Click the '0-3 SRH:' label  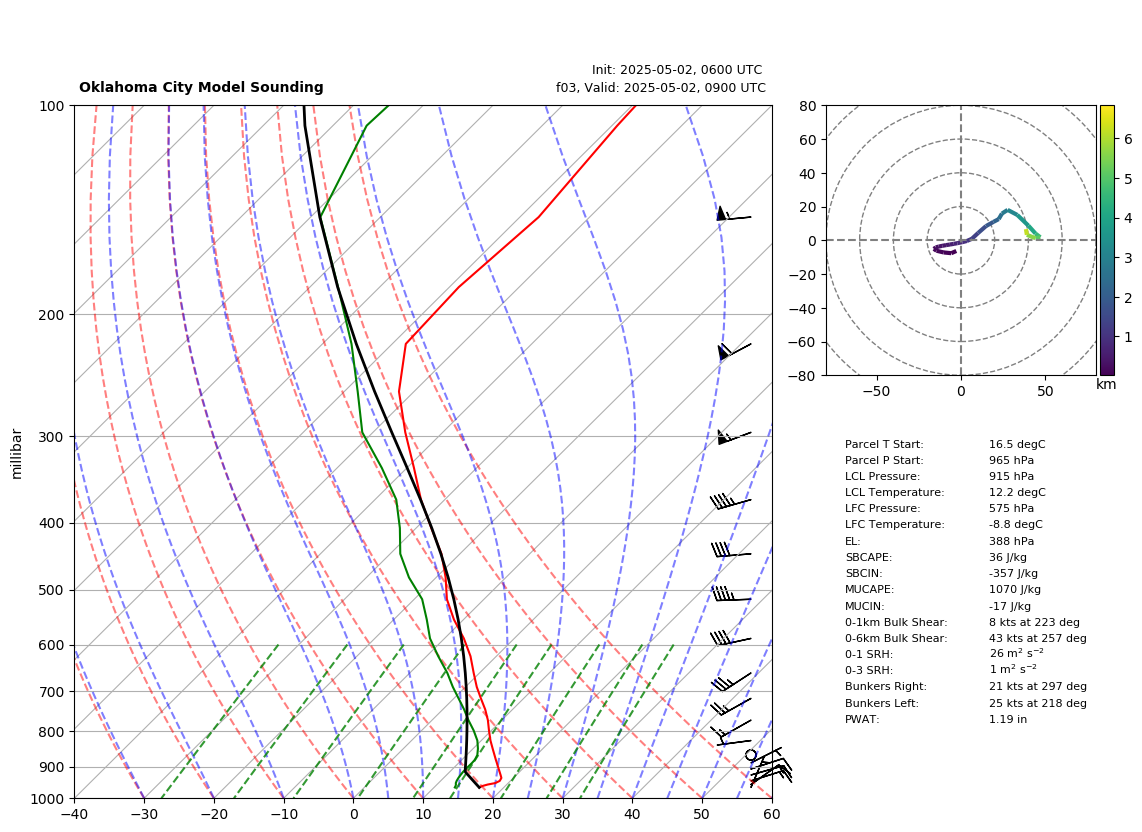[x=869, y=670]
